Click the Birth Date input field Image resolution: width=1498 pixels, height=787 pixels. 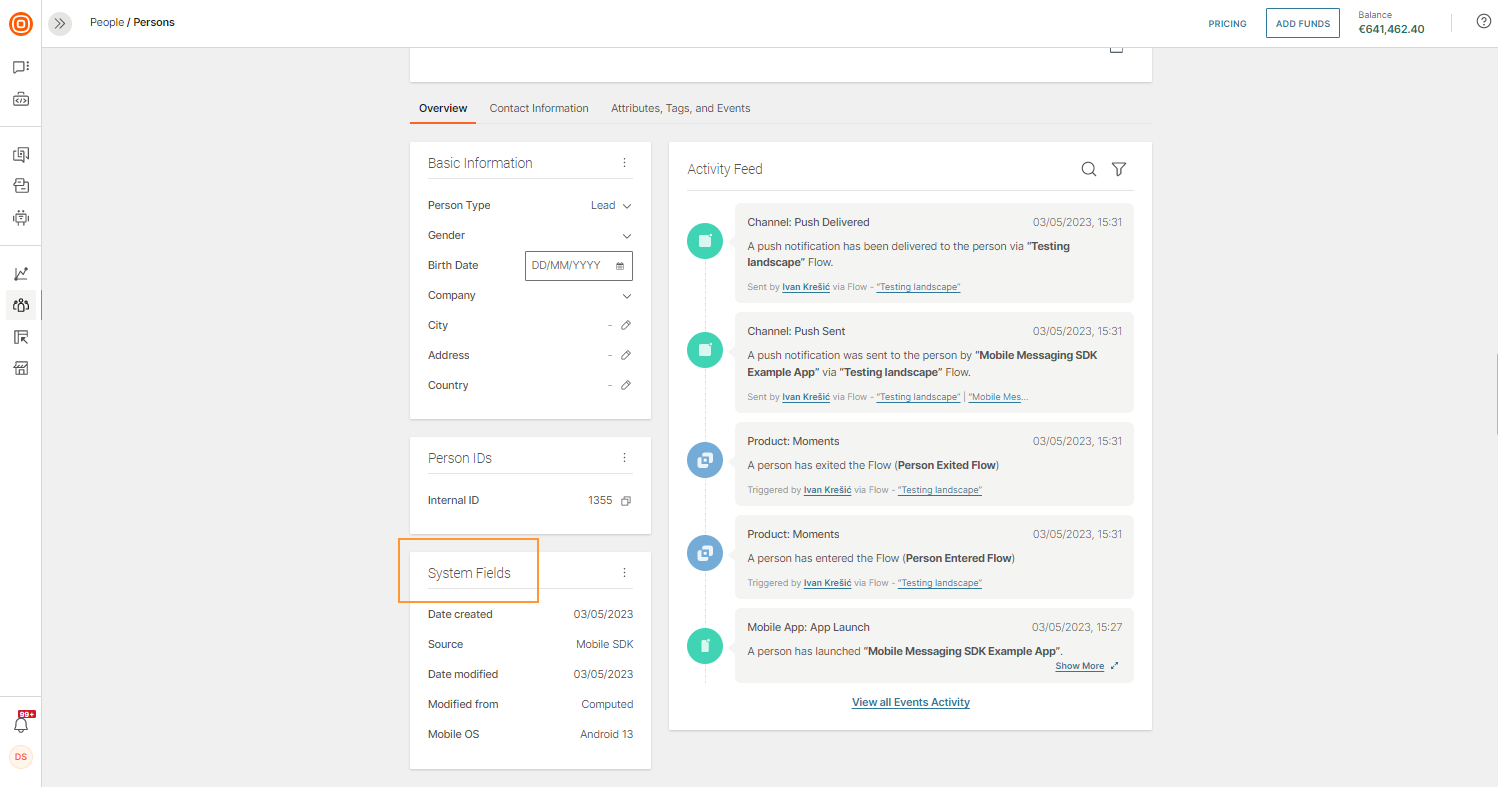coord(571,266)
